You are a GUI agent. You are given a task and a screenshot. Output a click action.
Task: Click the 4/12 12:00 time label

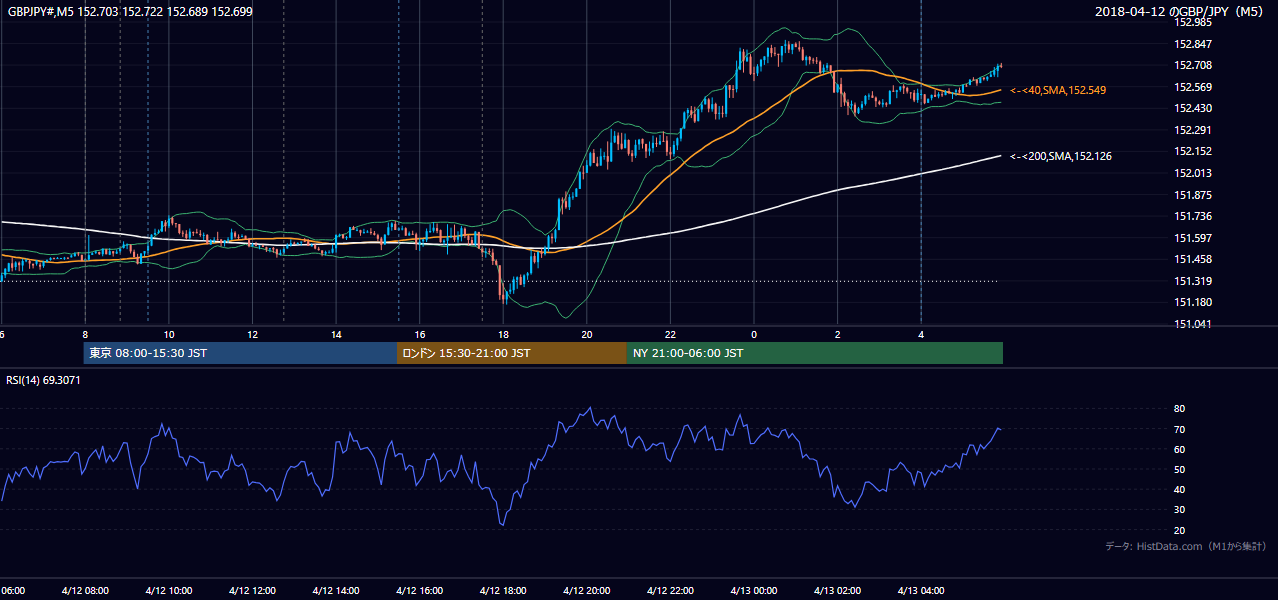click(252, 591)
